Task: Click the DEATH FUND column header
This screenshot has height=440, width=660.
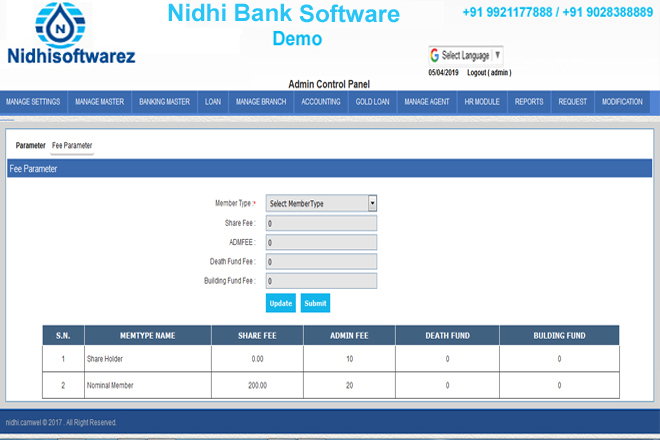Action: (x=447, y=336)
